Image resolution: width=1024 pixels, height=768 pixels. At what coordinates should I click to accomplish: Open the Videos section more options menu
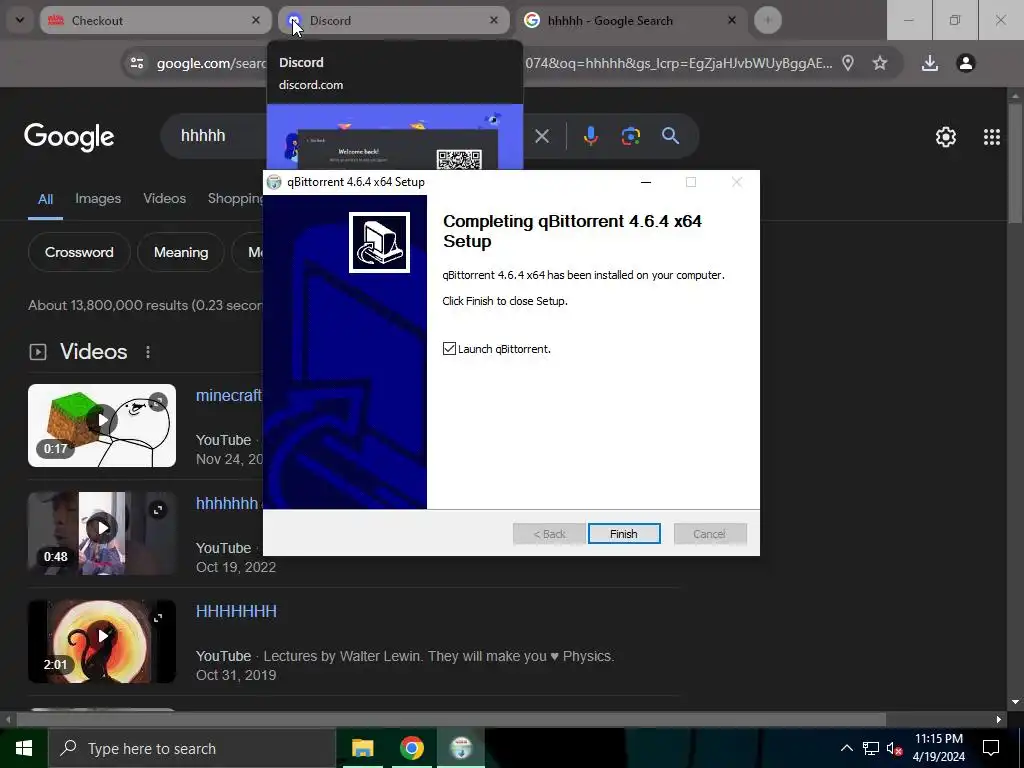tap(148, 352)
